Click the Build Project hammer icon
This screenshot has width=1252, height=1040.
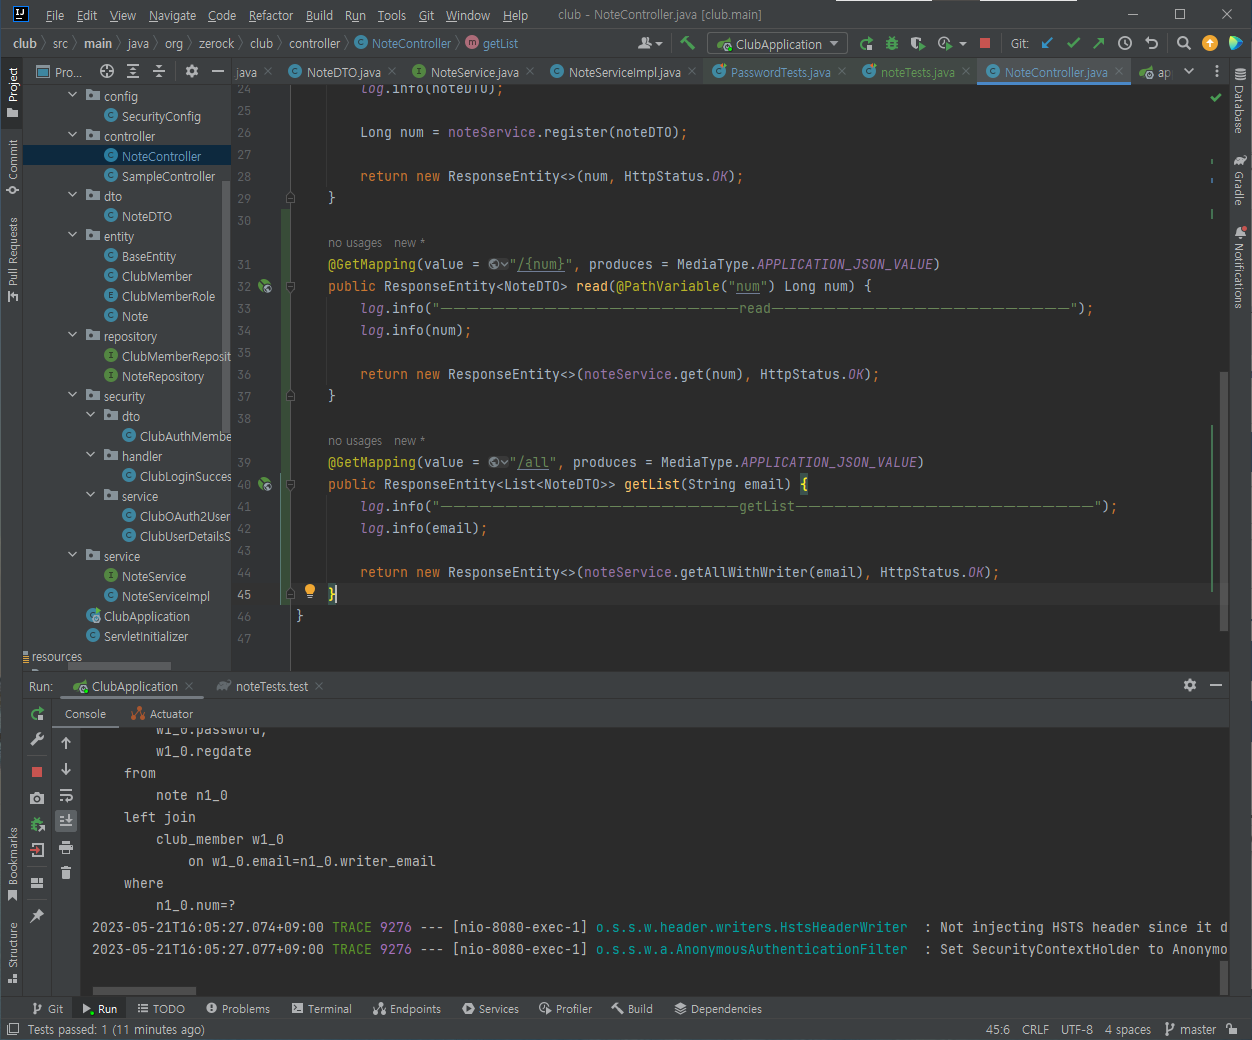[687, 43]
